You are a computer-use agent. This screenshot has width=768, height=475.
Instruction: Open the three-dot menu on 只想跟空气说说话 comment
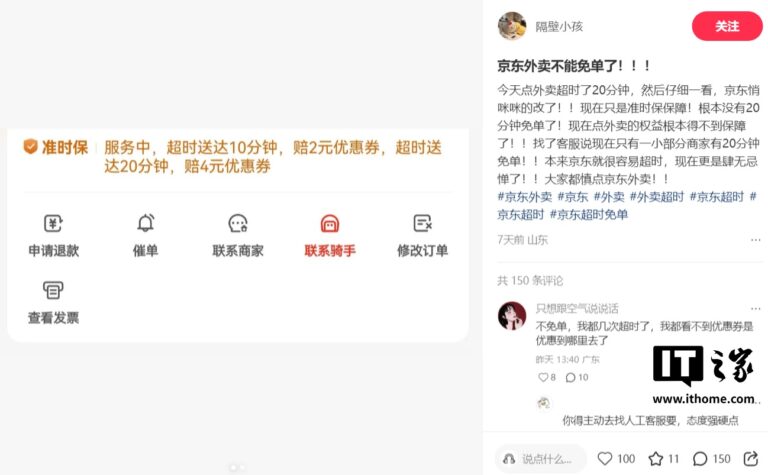(755, 309)
